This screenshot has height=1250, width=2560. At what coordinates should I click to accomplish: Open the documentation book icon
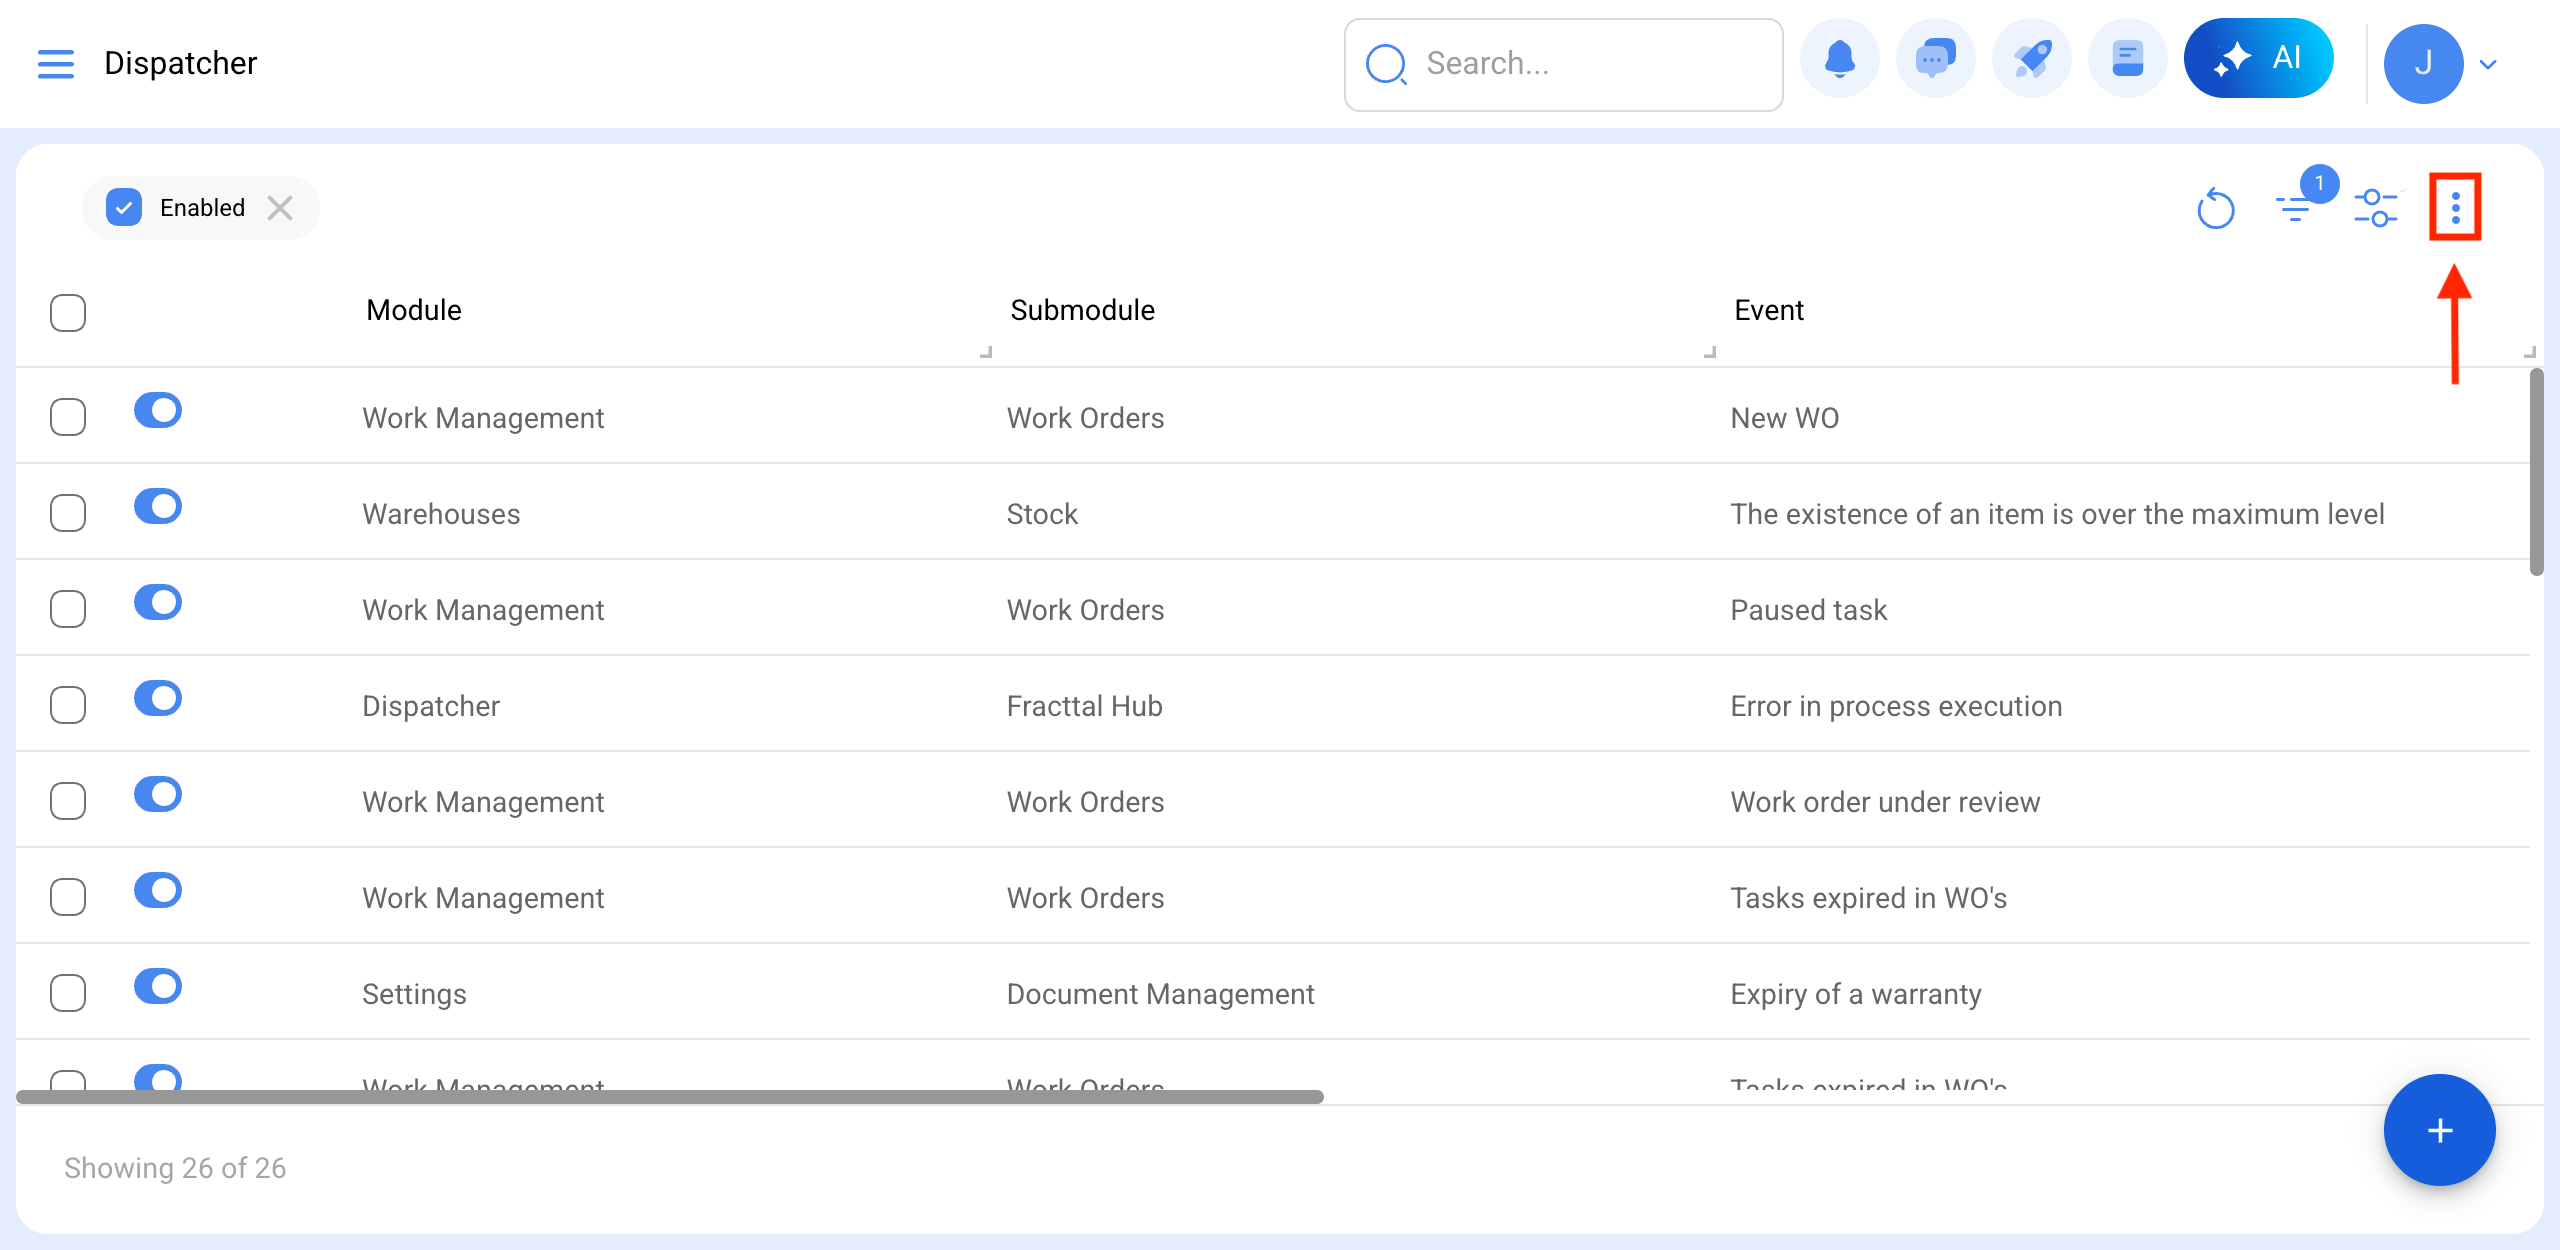[x=2127, y=59]
